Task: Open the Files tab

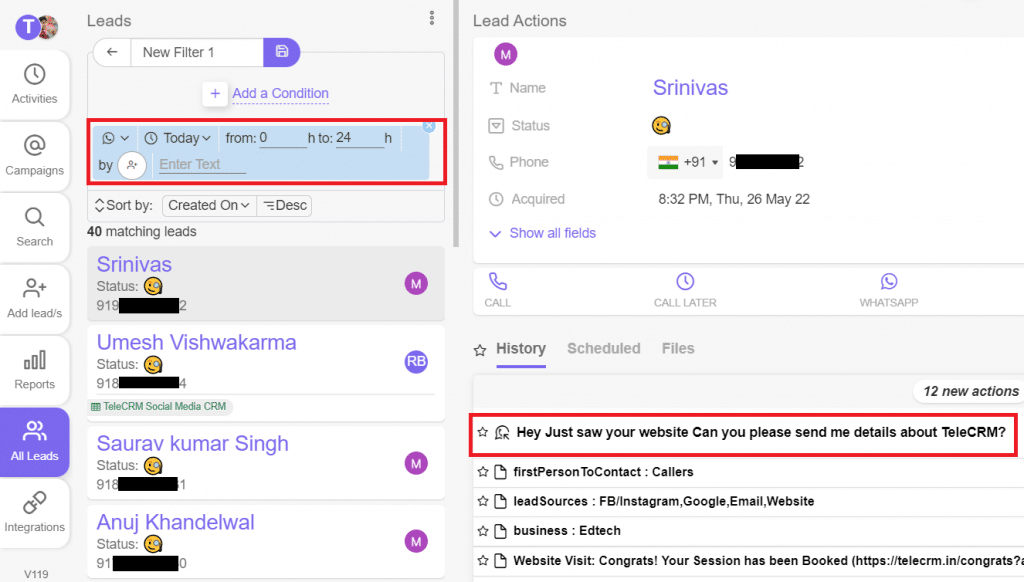Action: click(x=678, y=348)
